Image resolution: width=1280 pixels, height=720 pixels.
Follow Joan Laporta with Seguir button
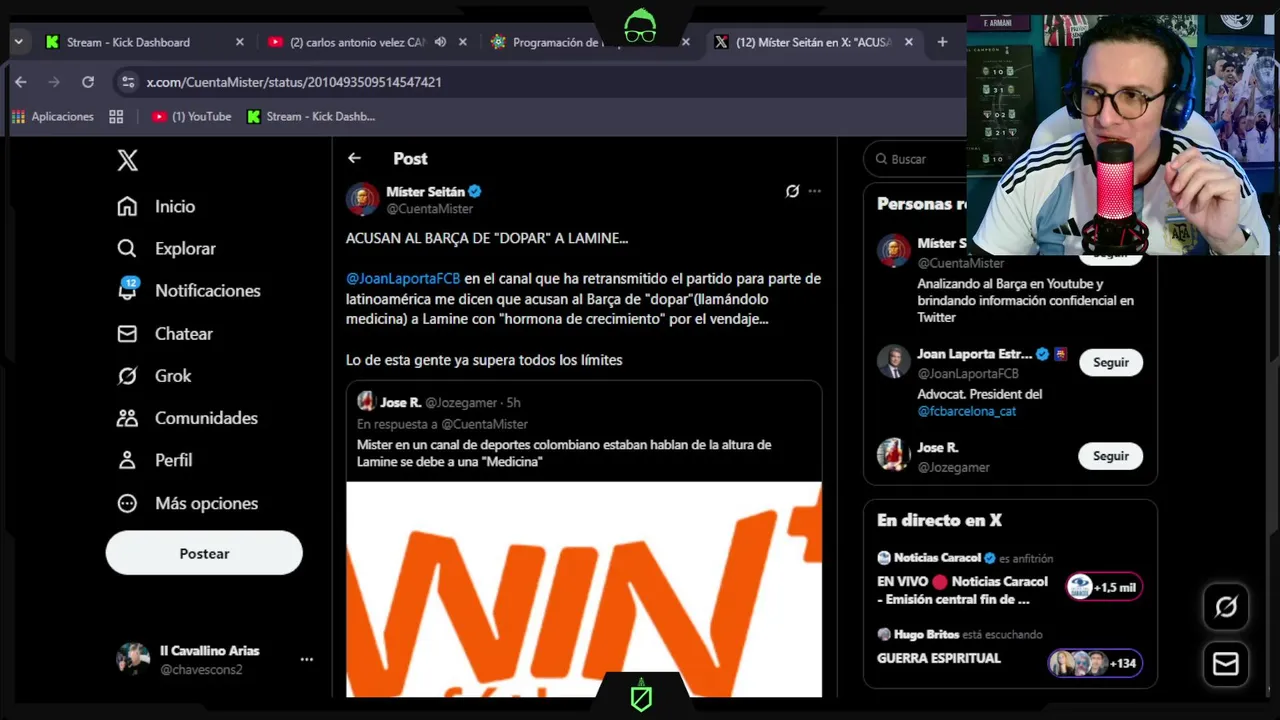point(1110,362)
